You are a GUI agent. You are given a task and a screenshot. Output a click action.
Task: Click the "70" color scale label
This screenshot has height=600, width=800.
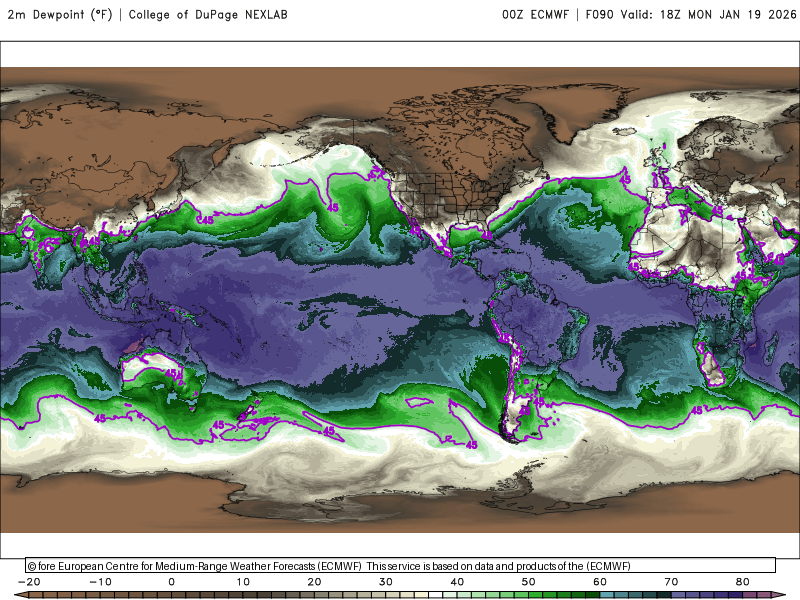click(671, 582)
